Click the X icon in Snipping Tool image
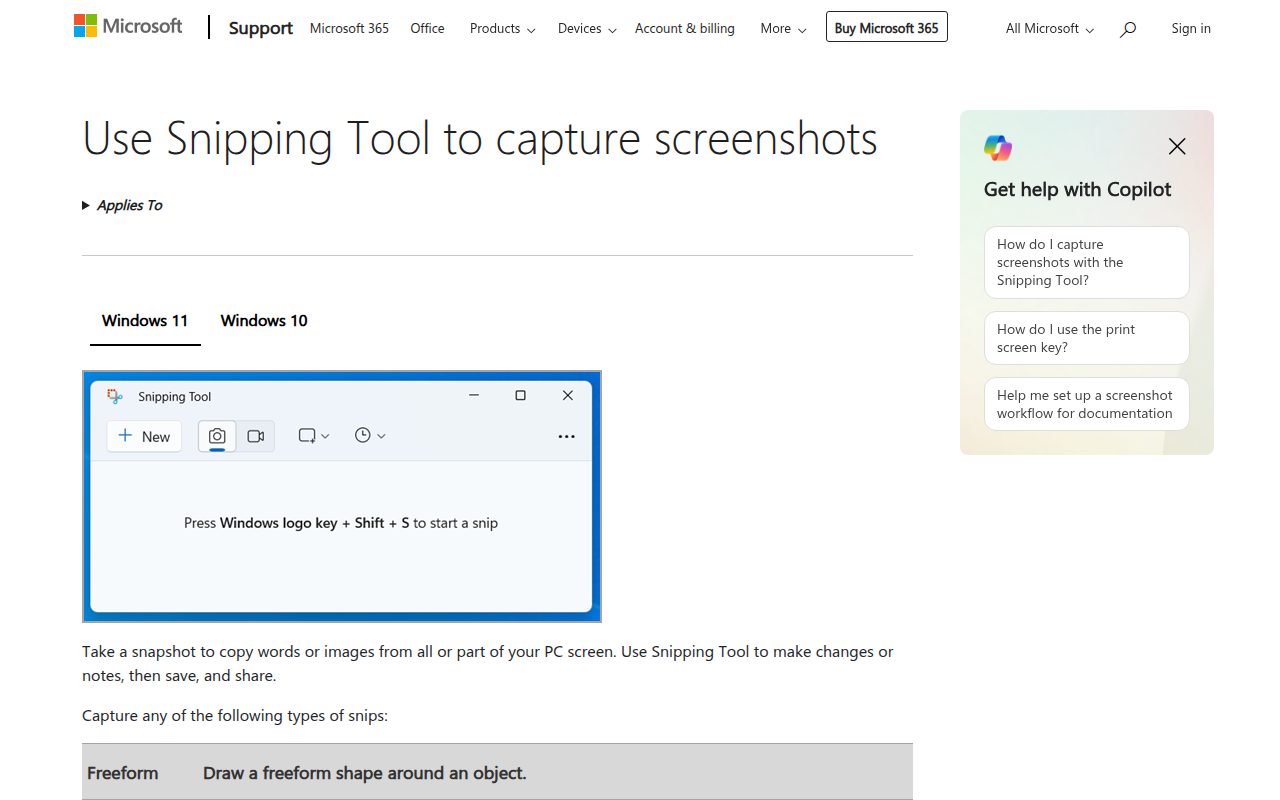Image resolution: width=1280 pixels, height=800 pixels. click(568, 396)
